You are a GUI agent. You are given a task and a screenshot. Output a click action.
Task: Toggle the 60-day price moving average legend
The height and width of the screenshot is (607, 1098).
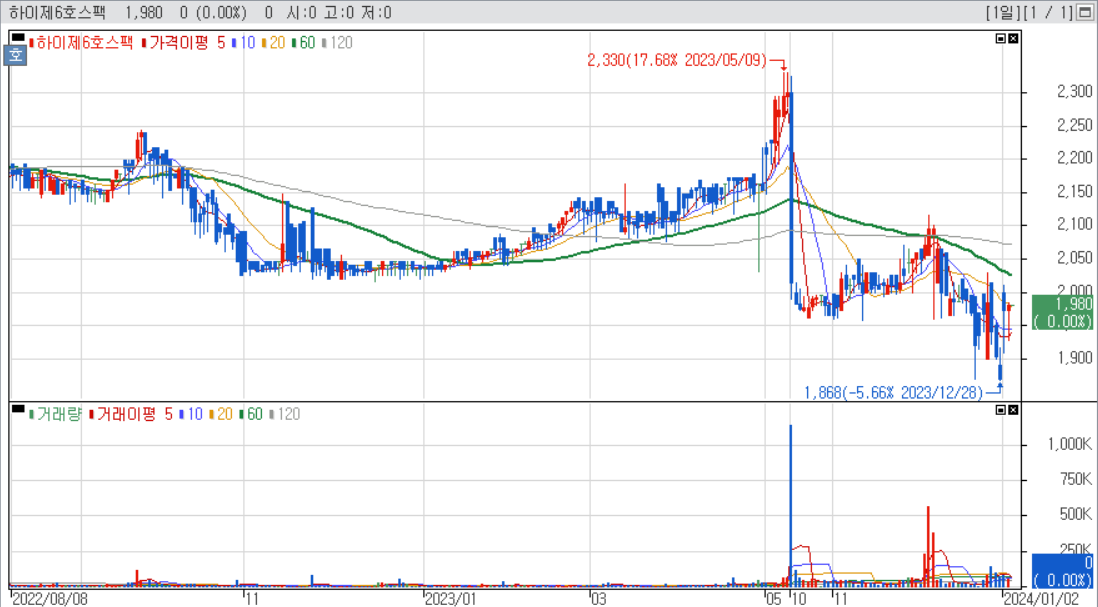coord(304,43)
